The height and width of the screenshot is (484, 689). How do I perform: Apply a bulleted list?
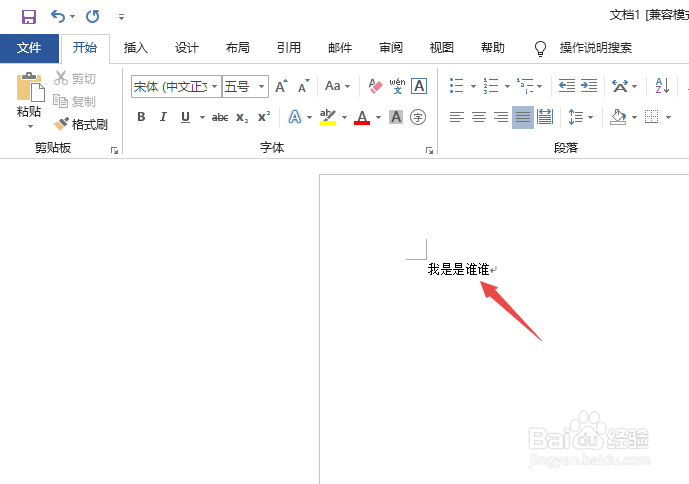[x=457, y=86]
